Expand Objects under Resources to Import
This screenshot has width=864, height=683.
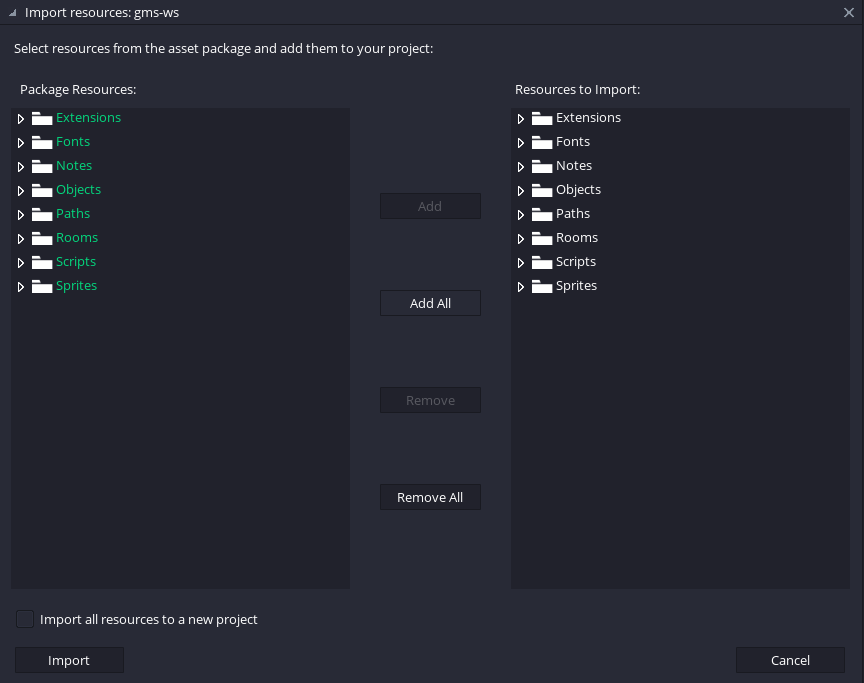(521, 189)
